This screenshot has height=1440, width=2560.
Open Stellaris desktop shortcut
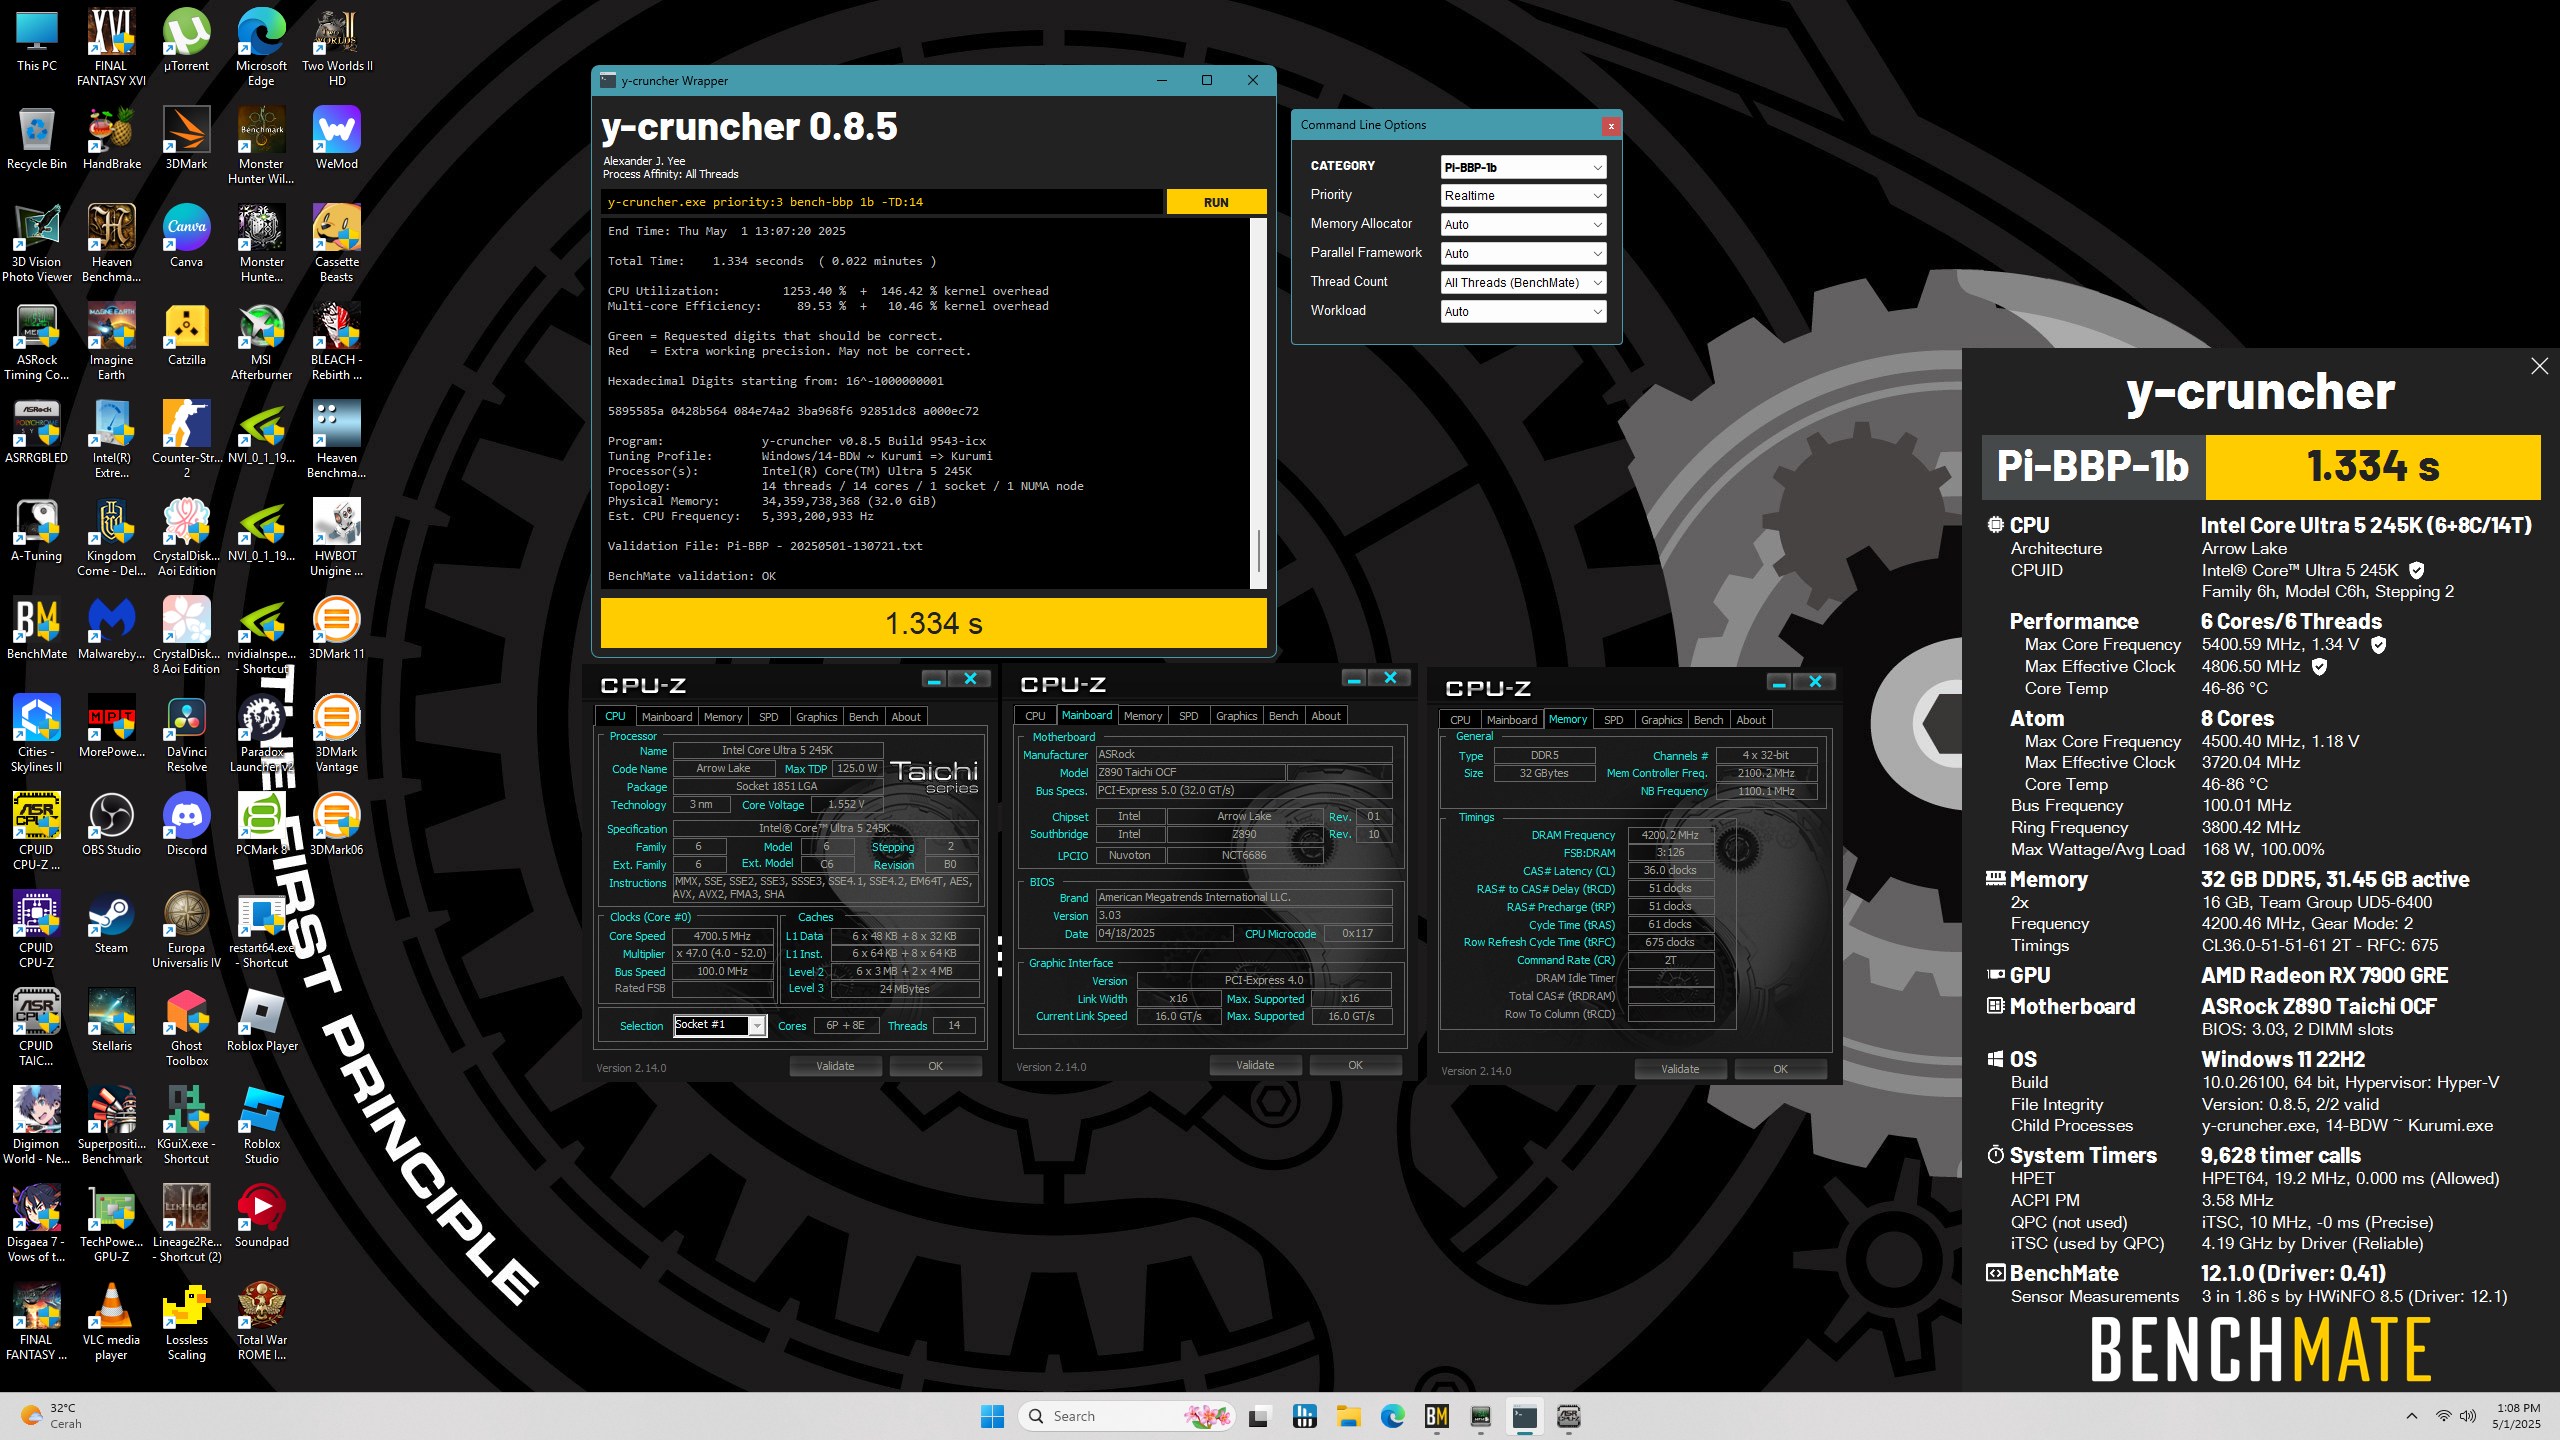click(112, 1021)
